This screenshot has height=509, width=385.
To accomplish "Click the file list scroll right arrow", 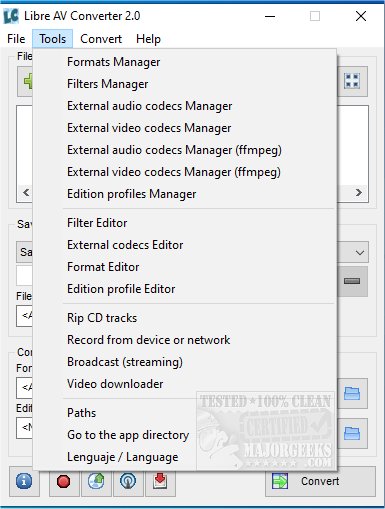I will point(359,193).
